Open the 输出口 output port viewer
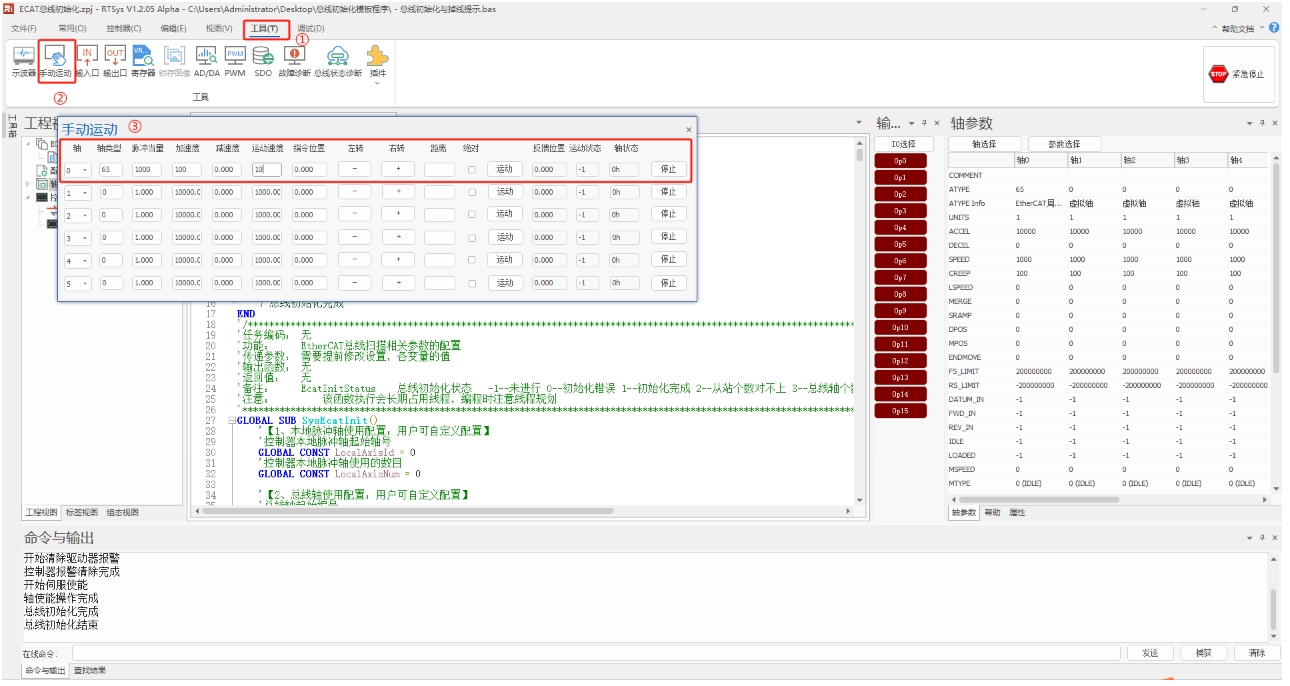Image resolution: width=1290 pixels, height=686 pixels. [x=115, y=61]
